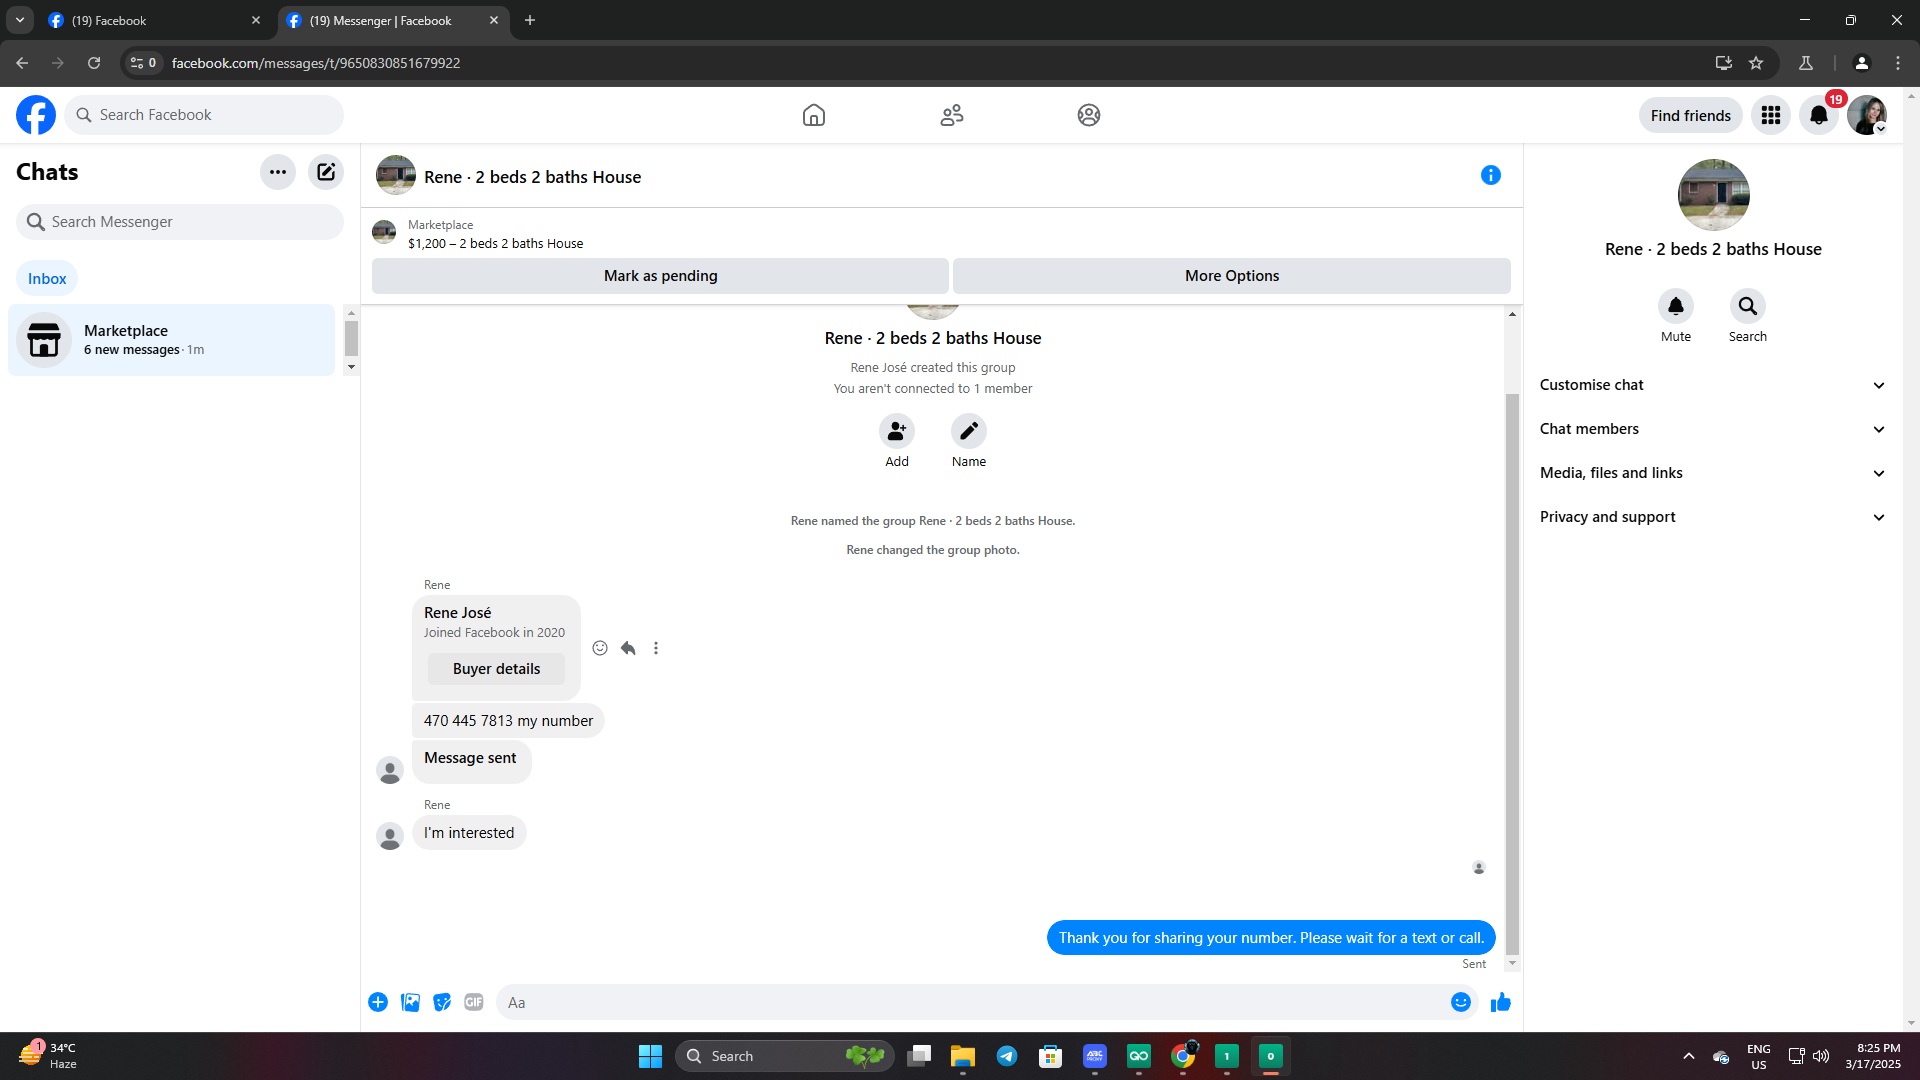Open Buyer details for Rene José
Image resolution: width=1920 pixels, height=1080 pixels.
[x=496, y=669]
